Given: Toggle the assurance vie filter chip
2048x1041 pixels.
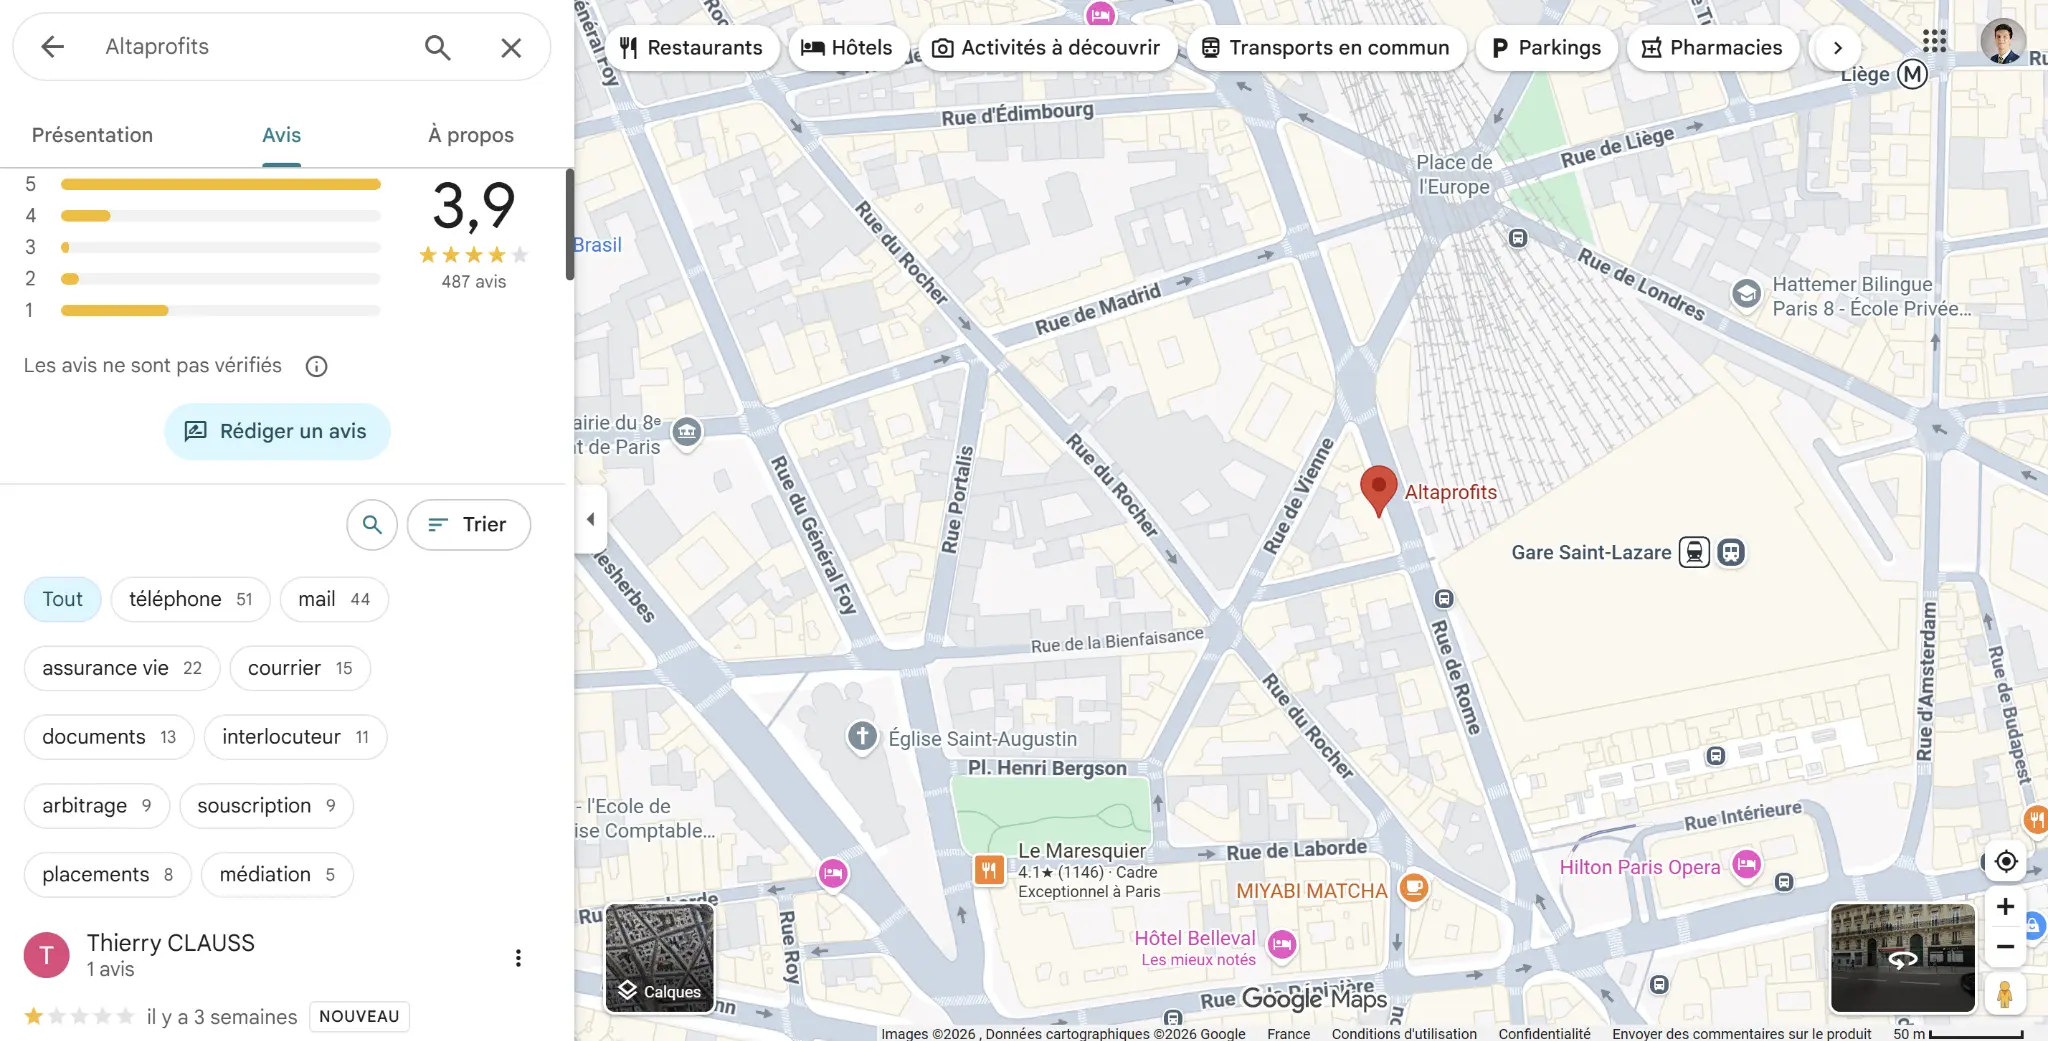Looking at the screenshot, I should click(122, 668).
